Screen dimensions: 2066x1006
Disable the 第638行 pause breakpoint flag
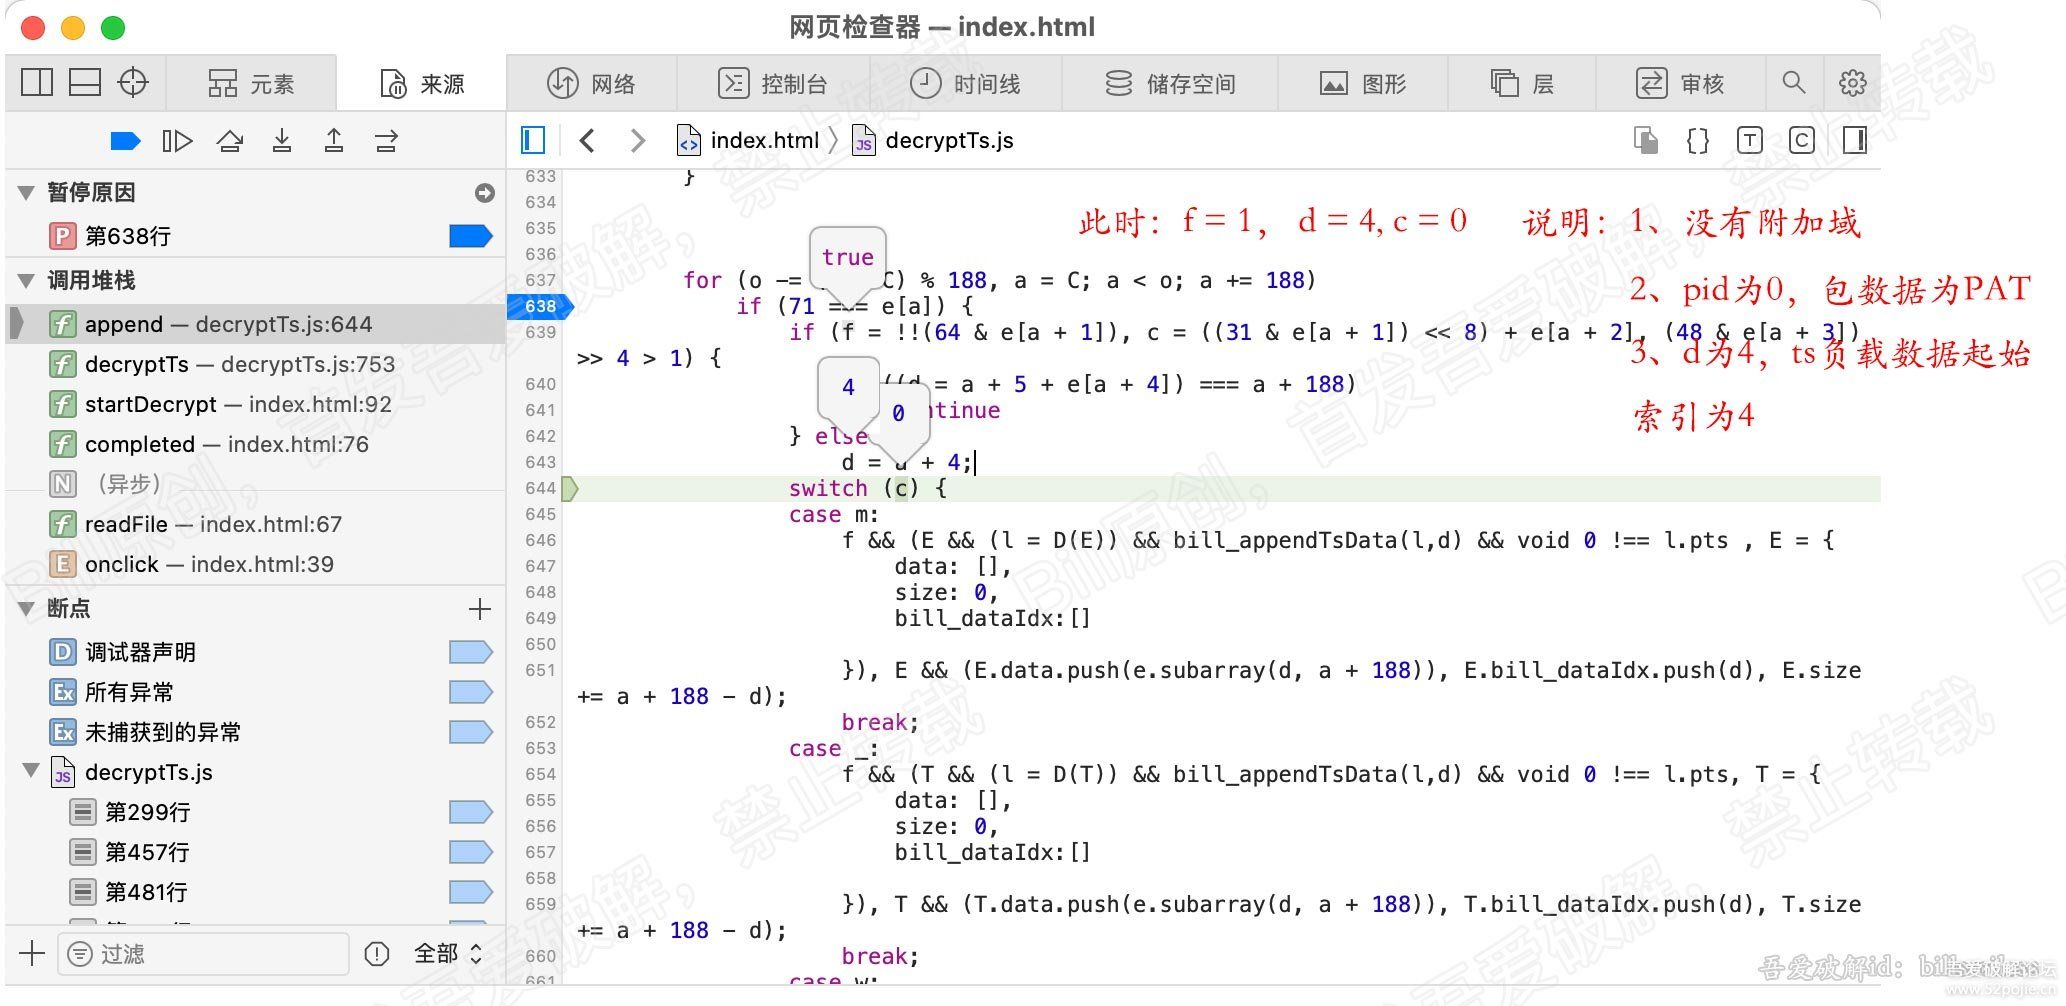470,236
